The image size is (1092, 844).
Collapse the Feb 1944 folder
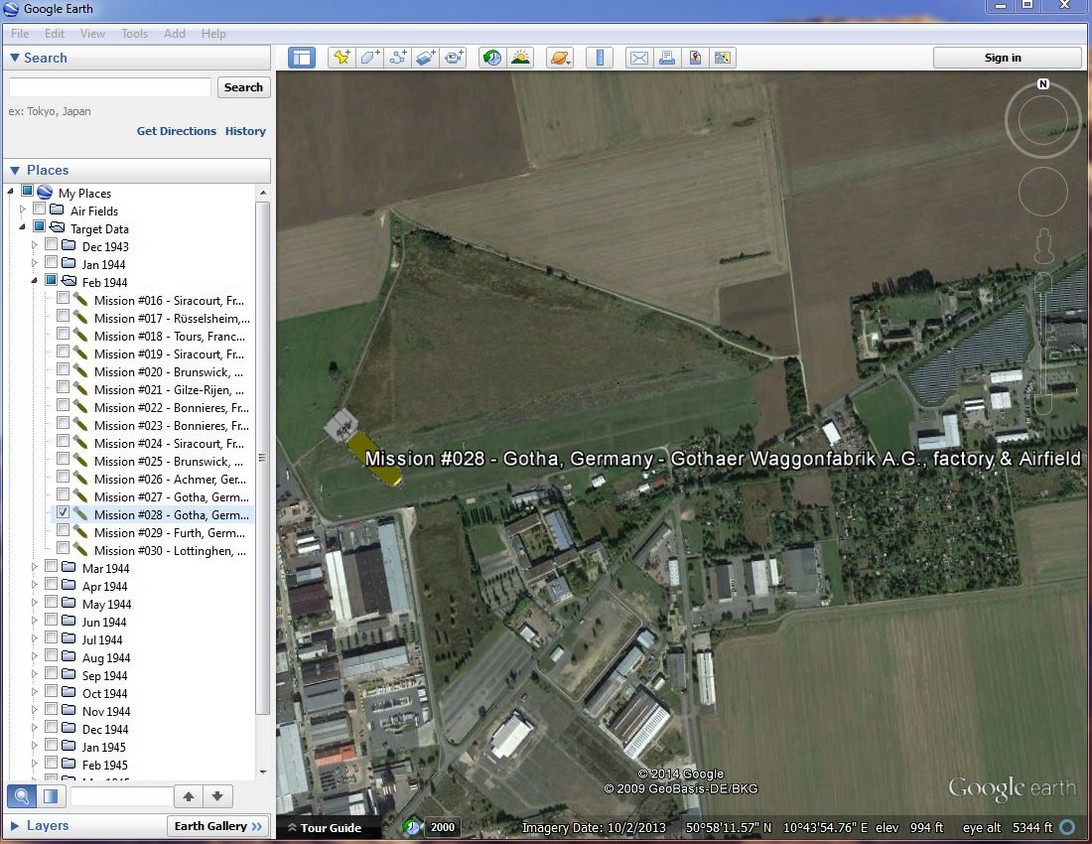(x=34, y=281)
